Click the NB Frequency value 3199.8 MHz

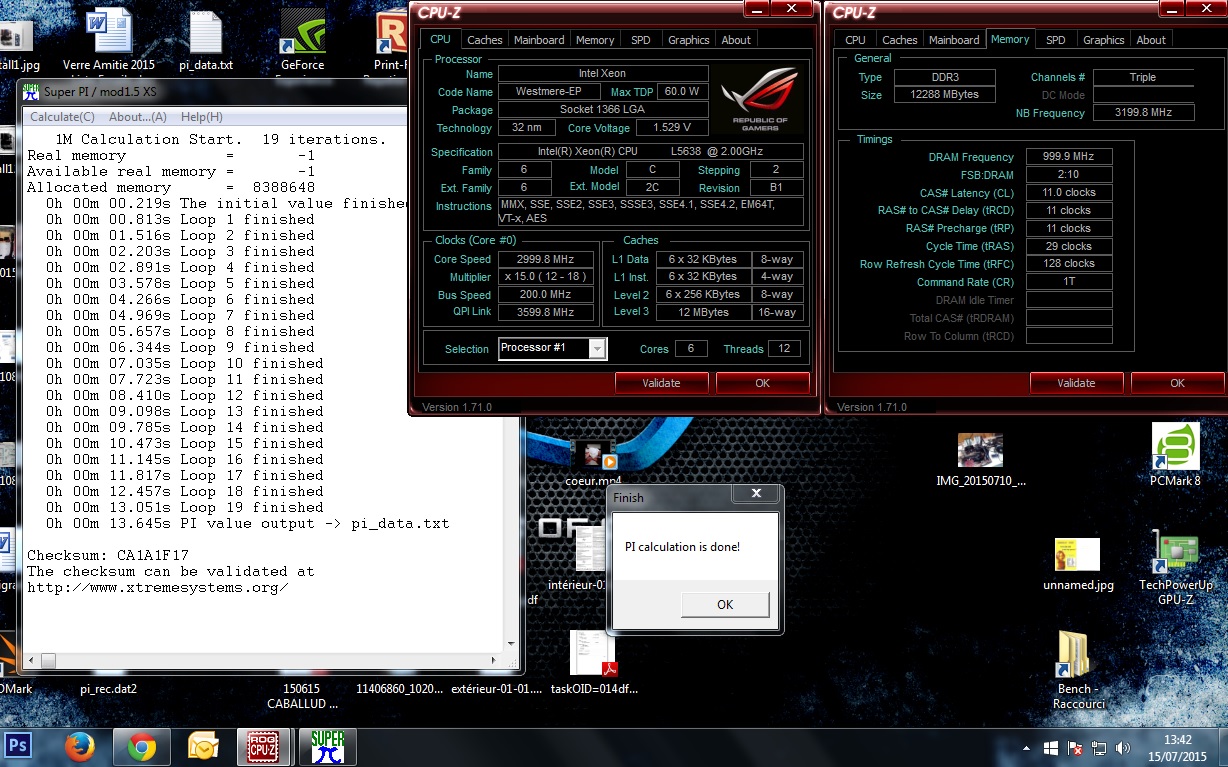point(1143,113)
